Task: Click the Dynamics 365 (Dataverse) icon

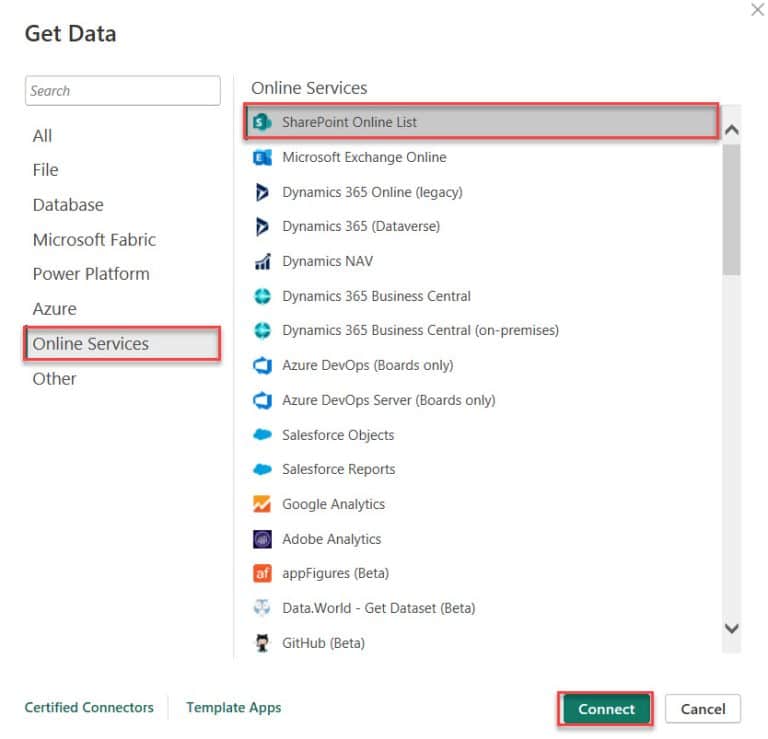Action: pyautogui.click(x=262, y=226)
